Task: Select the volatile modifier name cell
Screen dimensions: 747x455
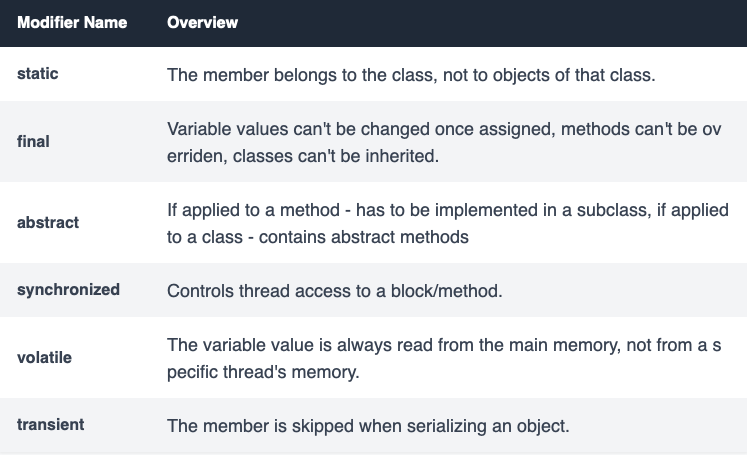Action: click(44, 357)
